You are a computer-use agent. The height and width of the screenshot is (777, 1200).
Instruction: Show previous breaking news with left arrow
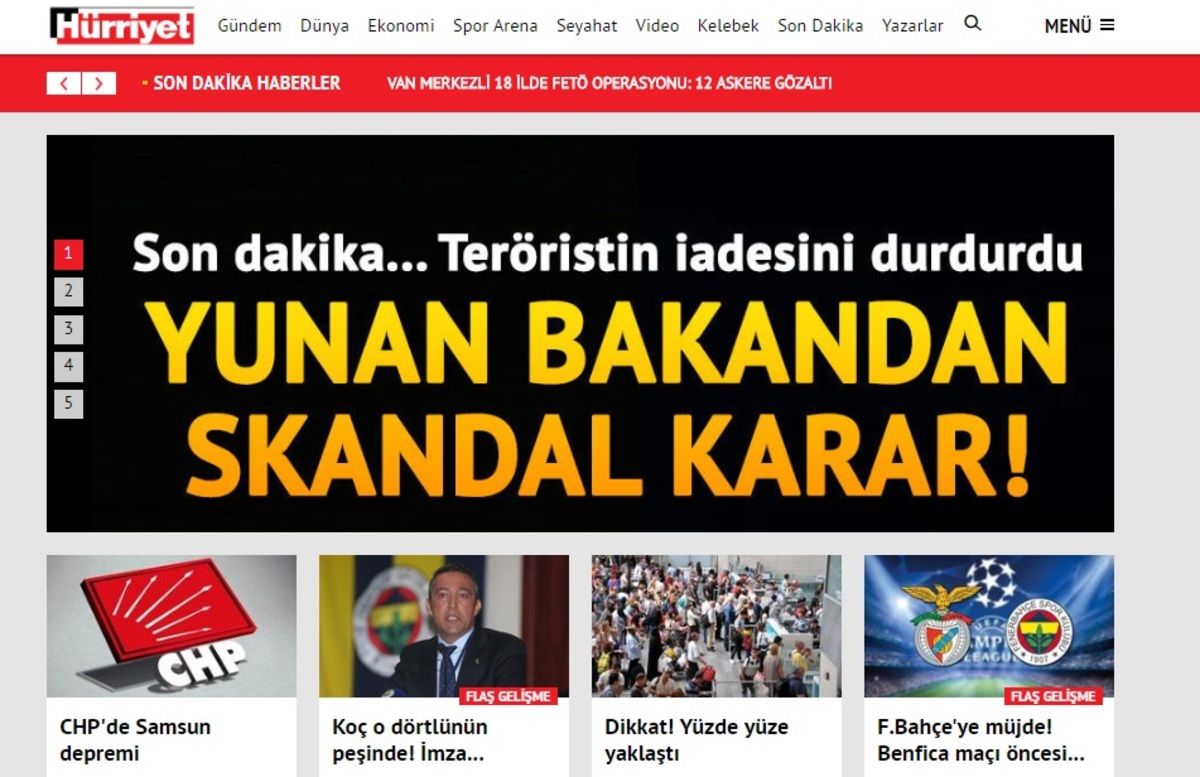[x=63, y=83]
